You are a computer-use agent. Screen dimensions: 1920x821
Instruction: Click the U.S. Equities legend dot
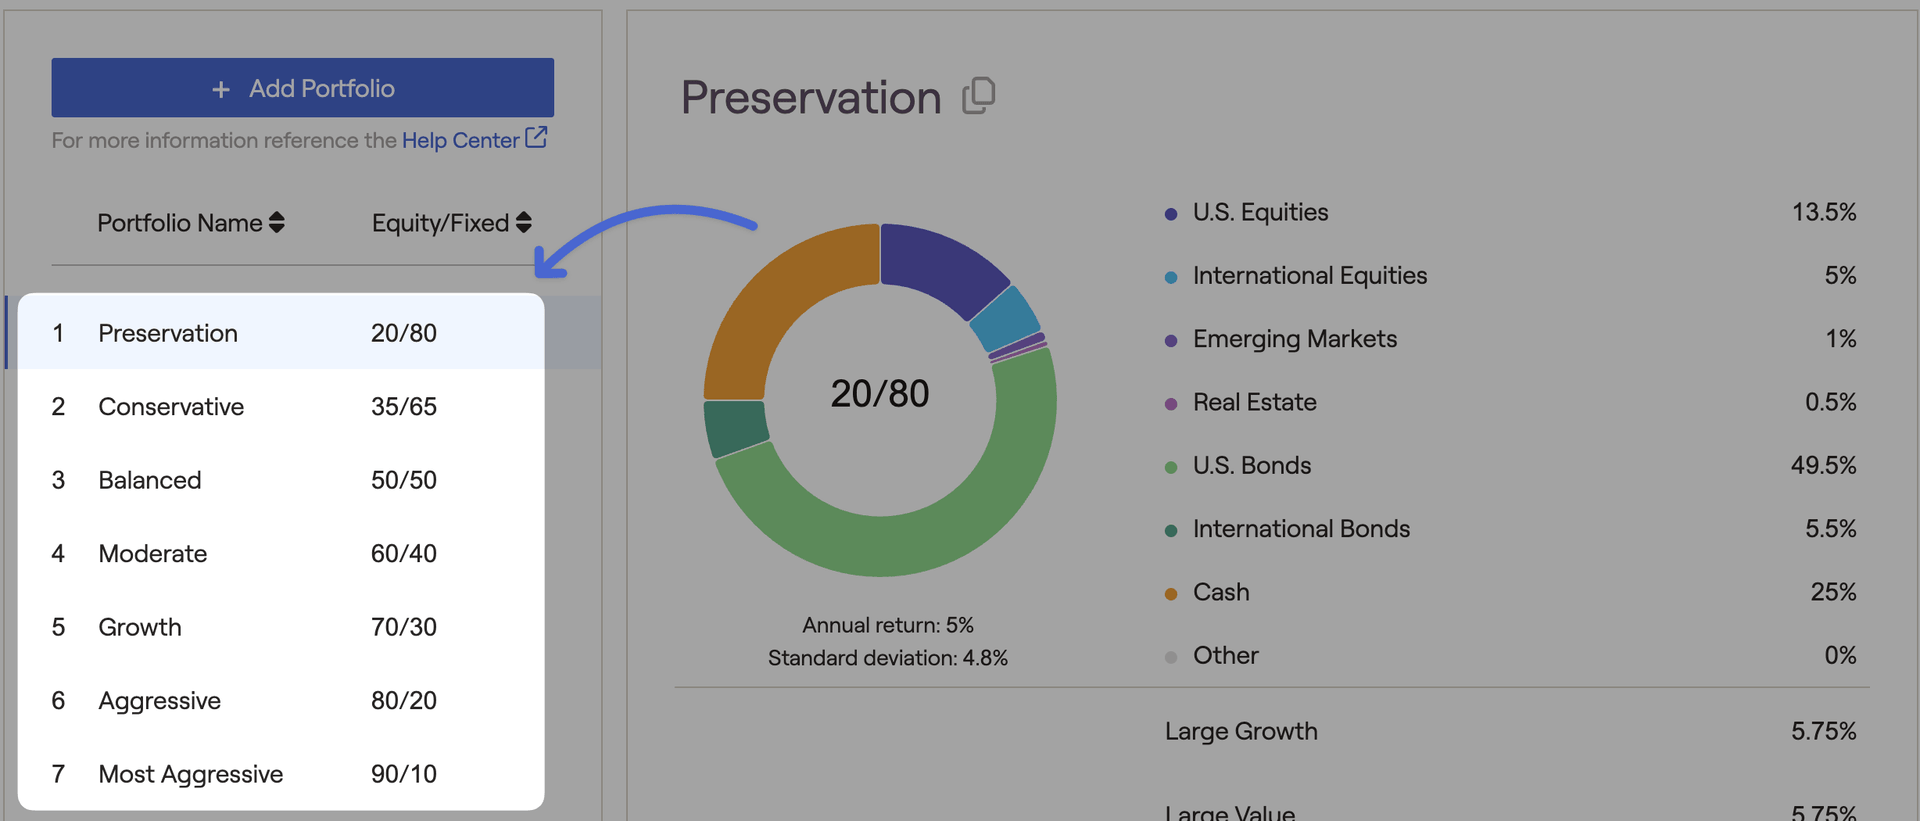(x=1171, y=214)
